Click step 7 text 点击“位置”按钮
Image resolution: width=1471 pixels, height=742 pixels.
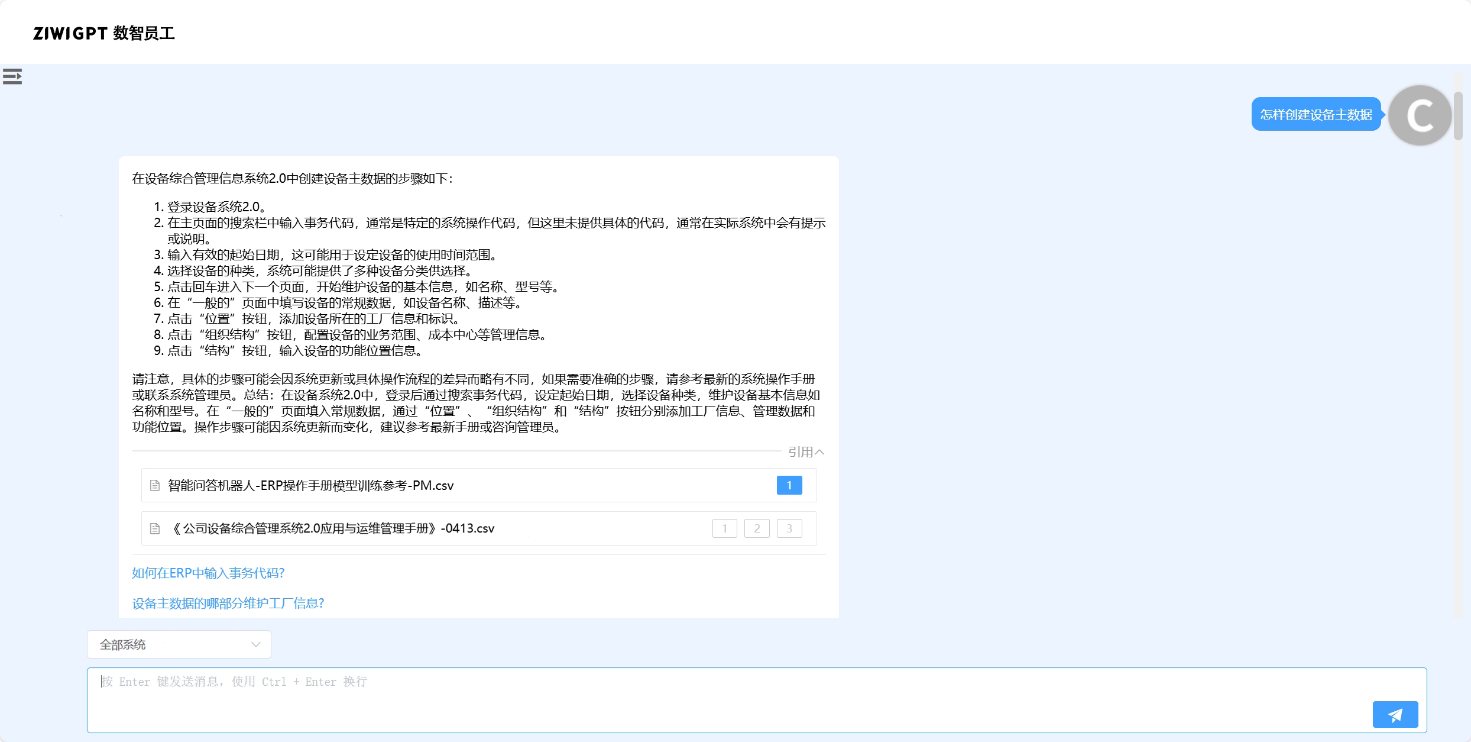coord(312,319)
